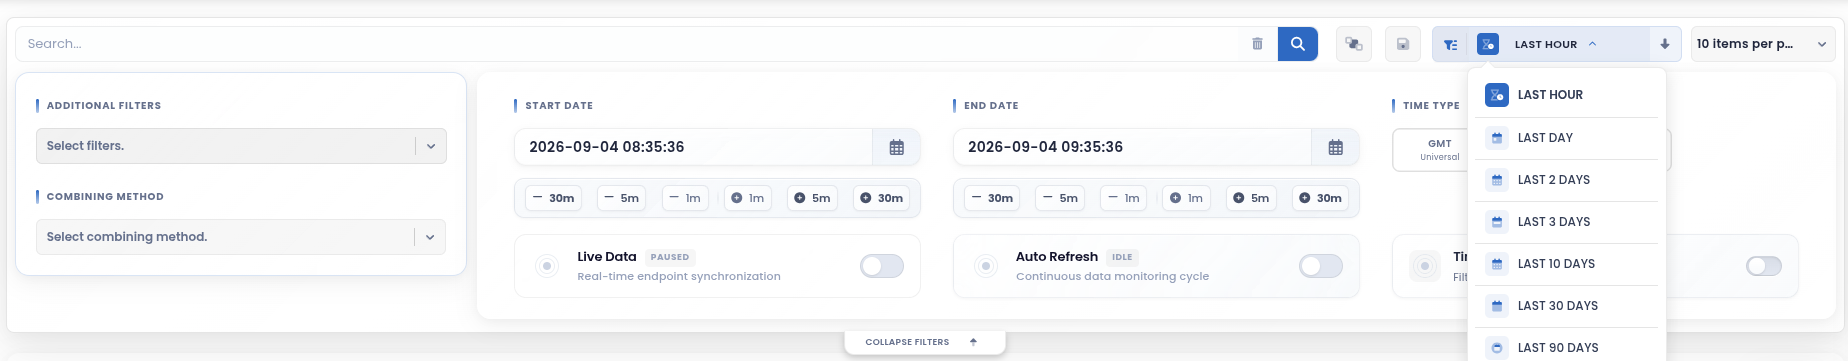Subtract 30m from Start Date
Screen dimensions: 1848x361
point(553,198)
